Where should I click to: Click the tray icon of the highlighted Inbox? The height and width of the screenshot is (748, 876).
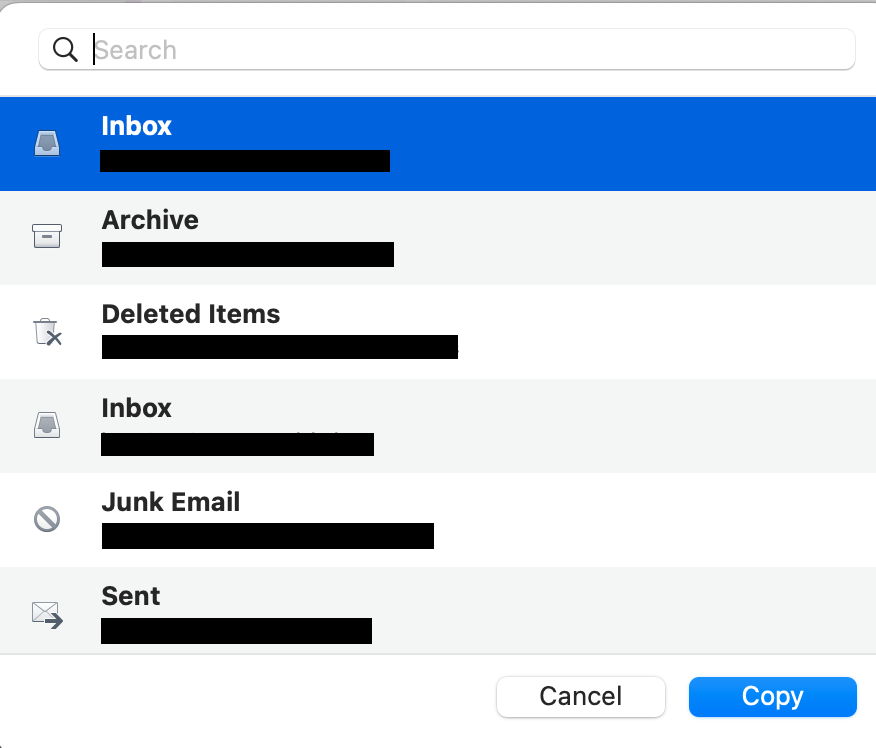click(47, 143)
